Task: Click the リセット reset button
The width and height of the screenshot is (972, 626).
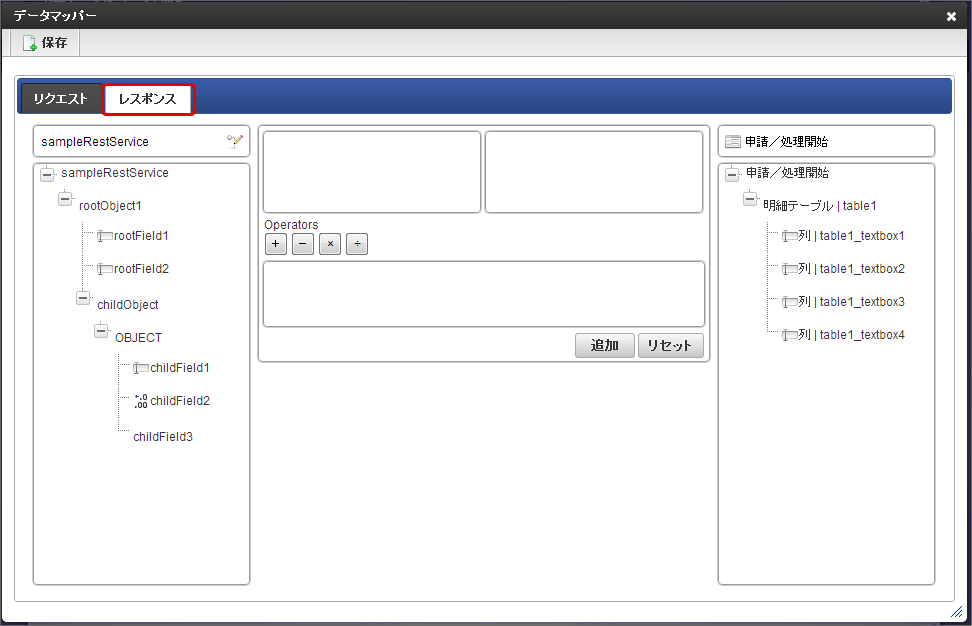Action: 670,345
